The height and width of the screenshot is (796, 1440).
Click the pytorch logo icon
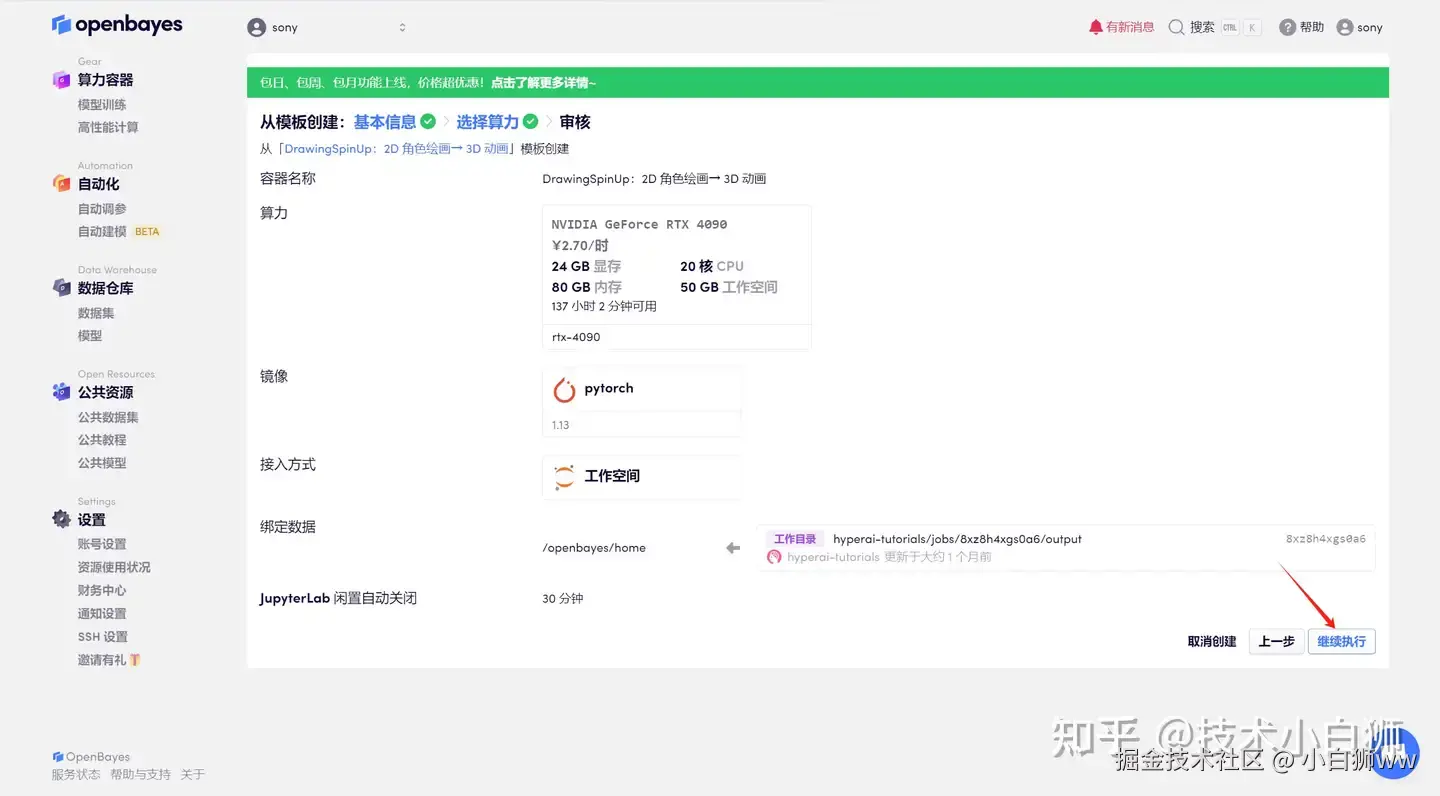point(564,389)
